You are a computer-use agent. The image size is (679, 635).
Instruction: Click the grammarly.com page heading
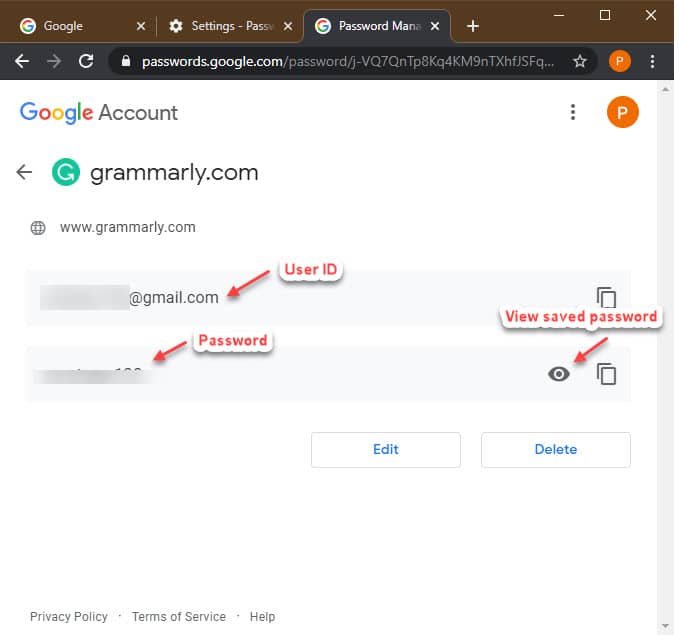tap(174, 173)
